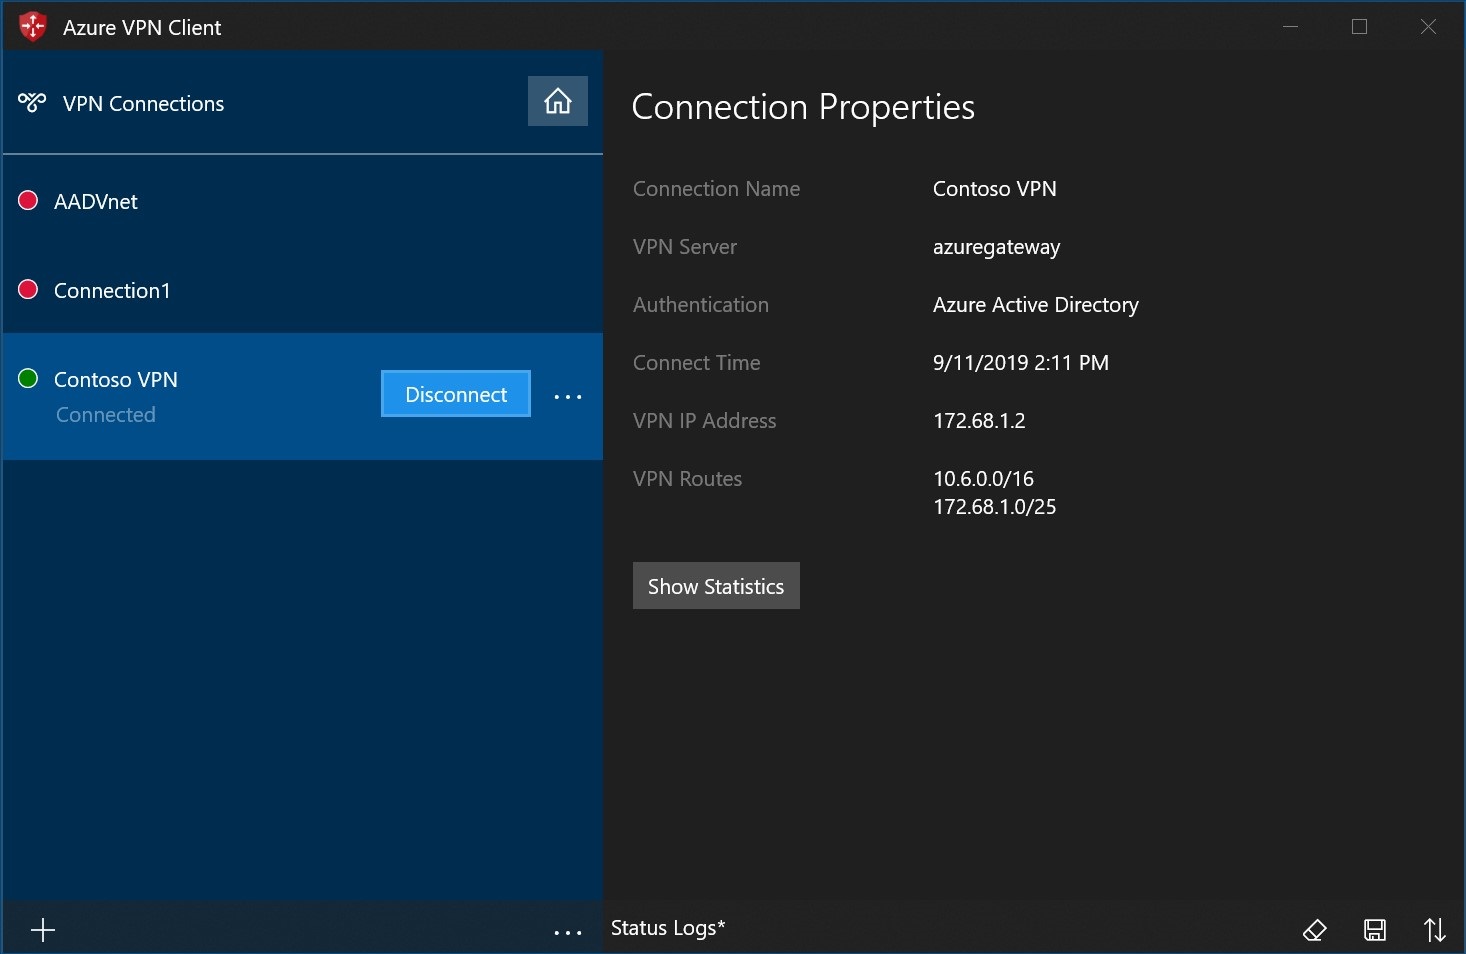Click the red status dot beside AADVnet
1466x954 pixels.
(x=28, y=201)
